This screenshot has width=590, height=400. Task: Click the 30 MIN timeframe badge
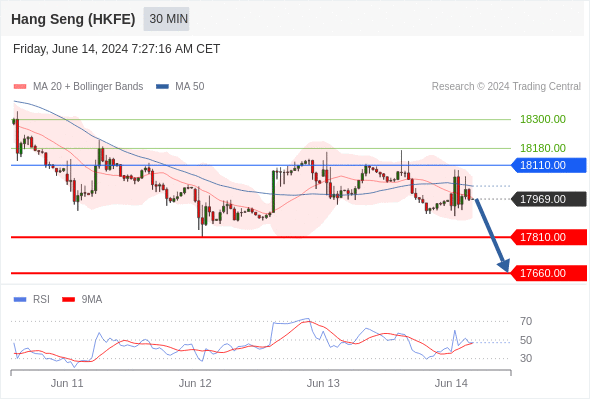[166, 18]
